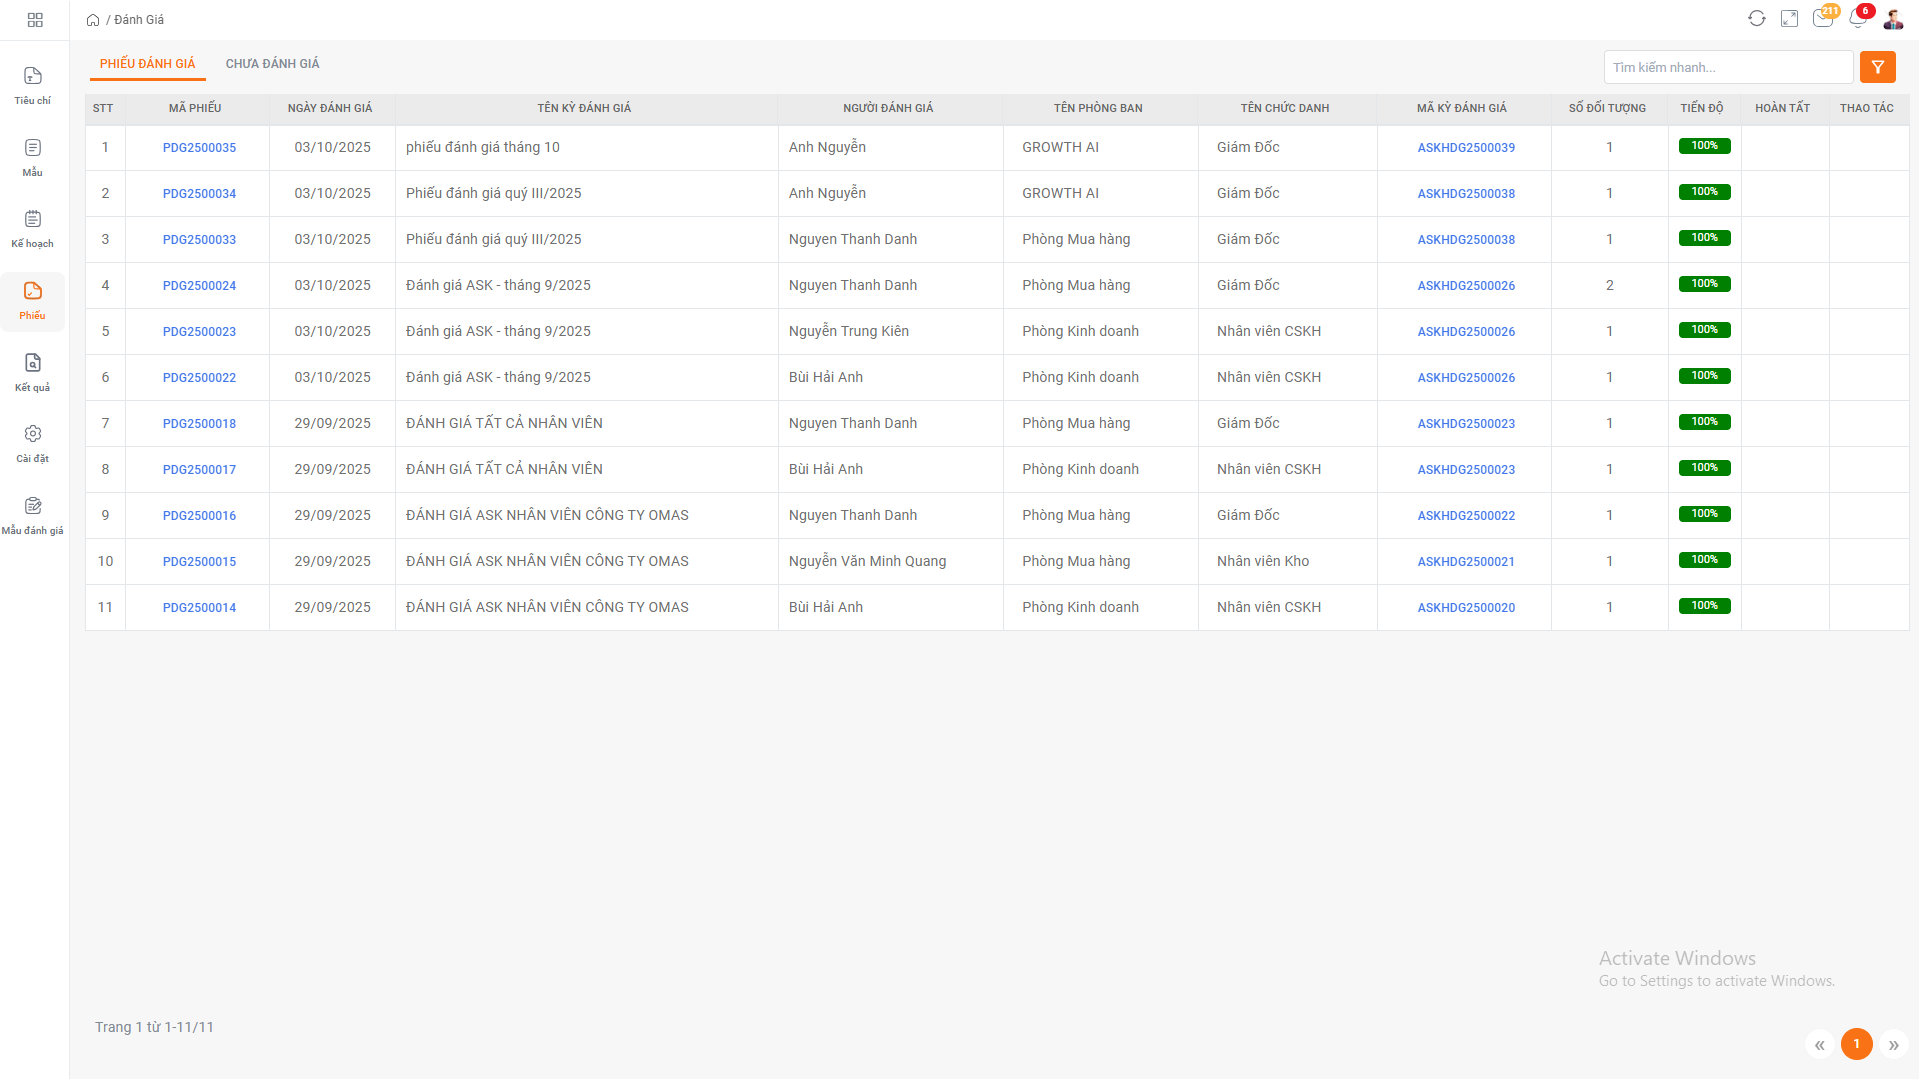Switch to Chưa đánh giá tab
Viewport: 1919px width, 1079px height.
[x=272, y=64]
